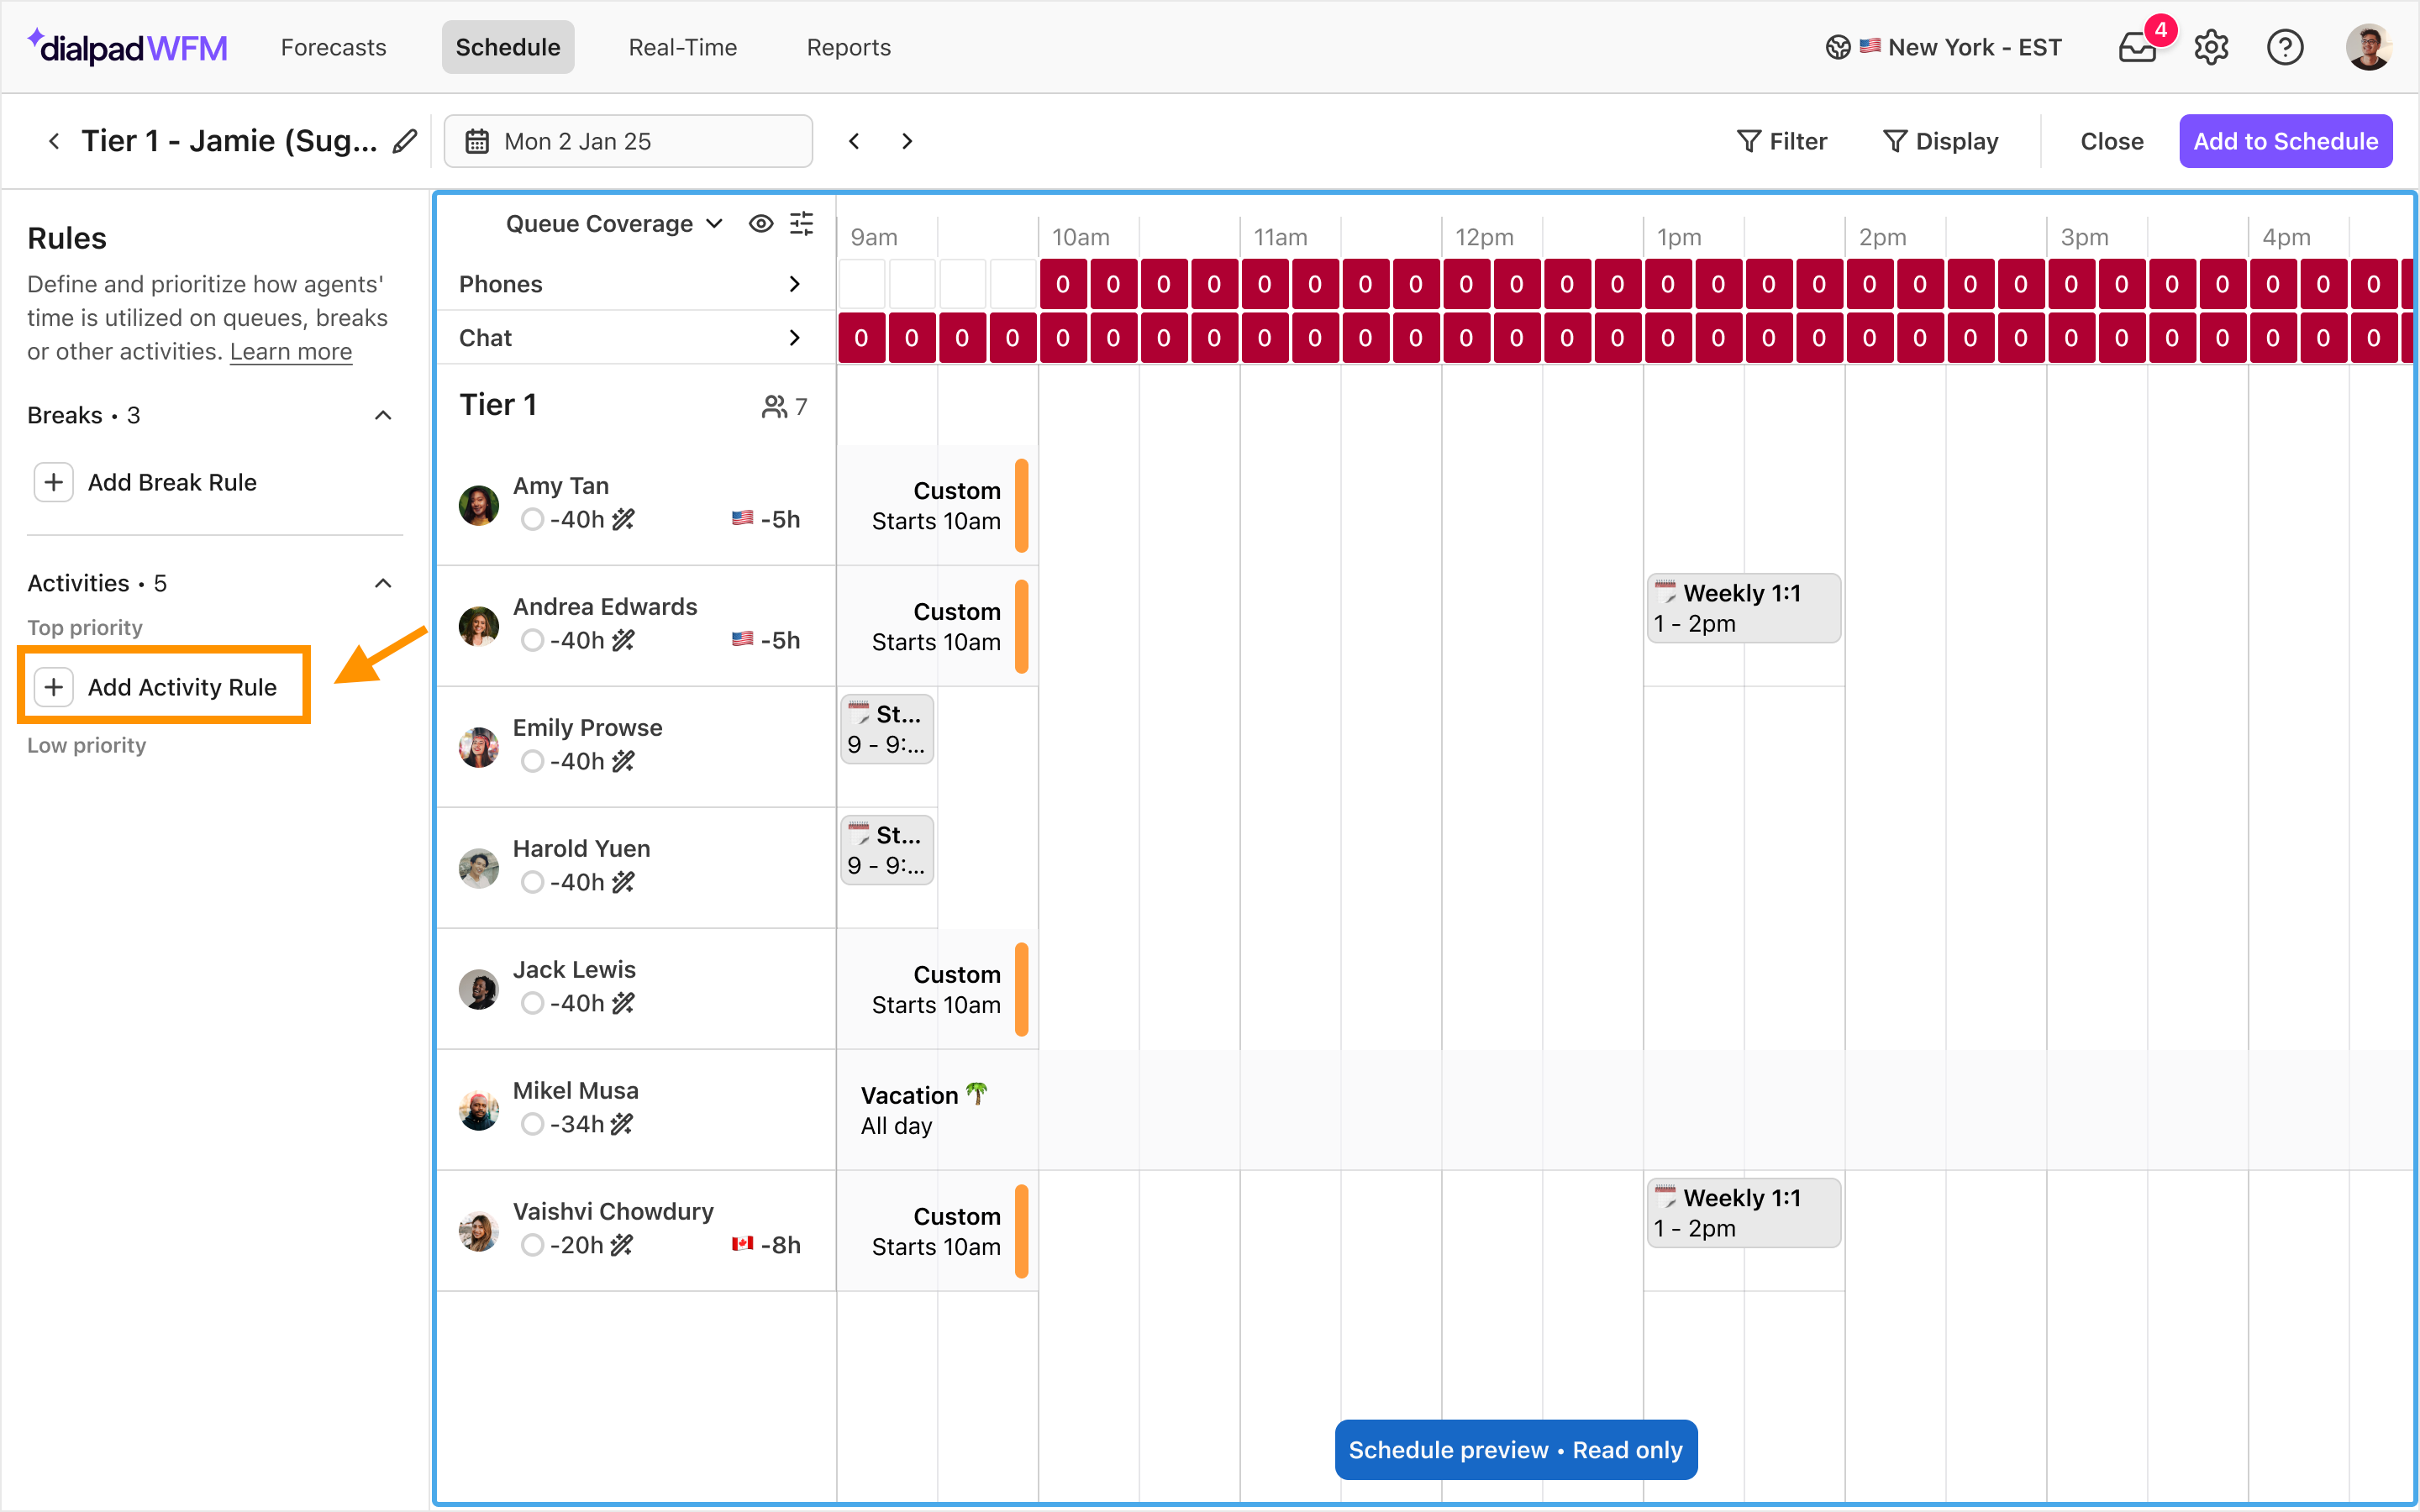Edit the schedule name with pencil icon
The height and width of the screenshot is (1512, 2420).
pos(404,141)
